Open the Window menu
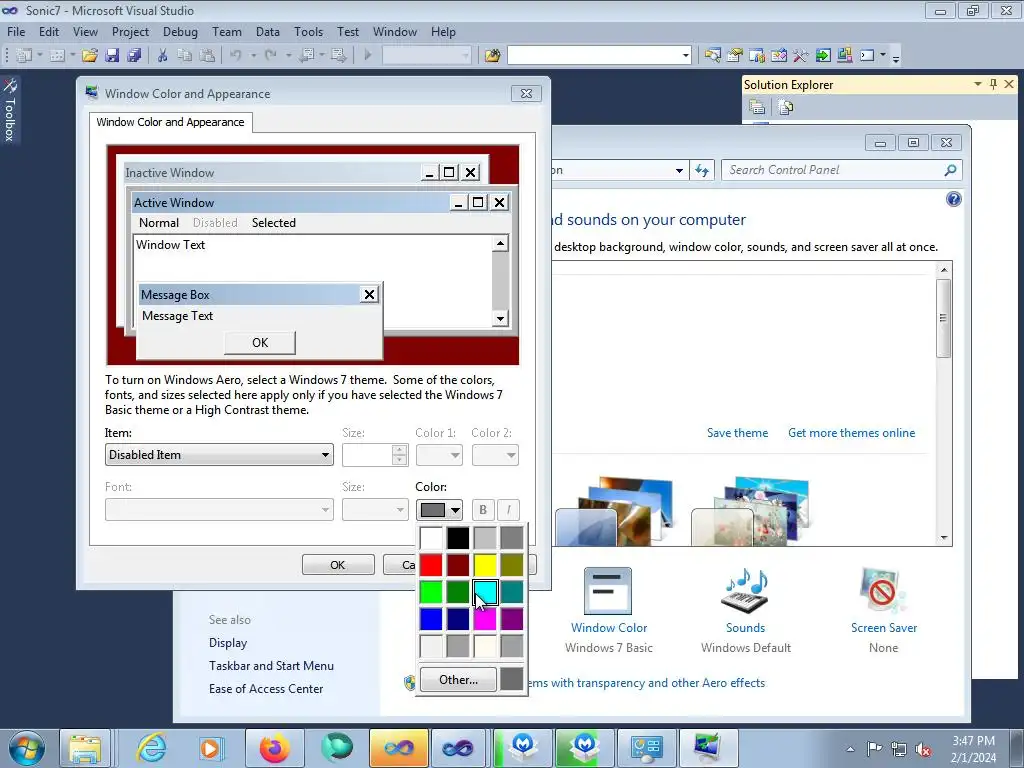This screenshot has height=768, width=1024. (394, 32)
